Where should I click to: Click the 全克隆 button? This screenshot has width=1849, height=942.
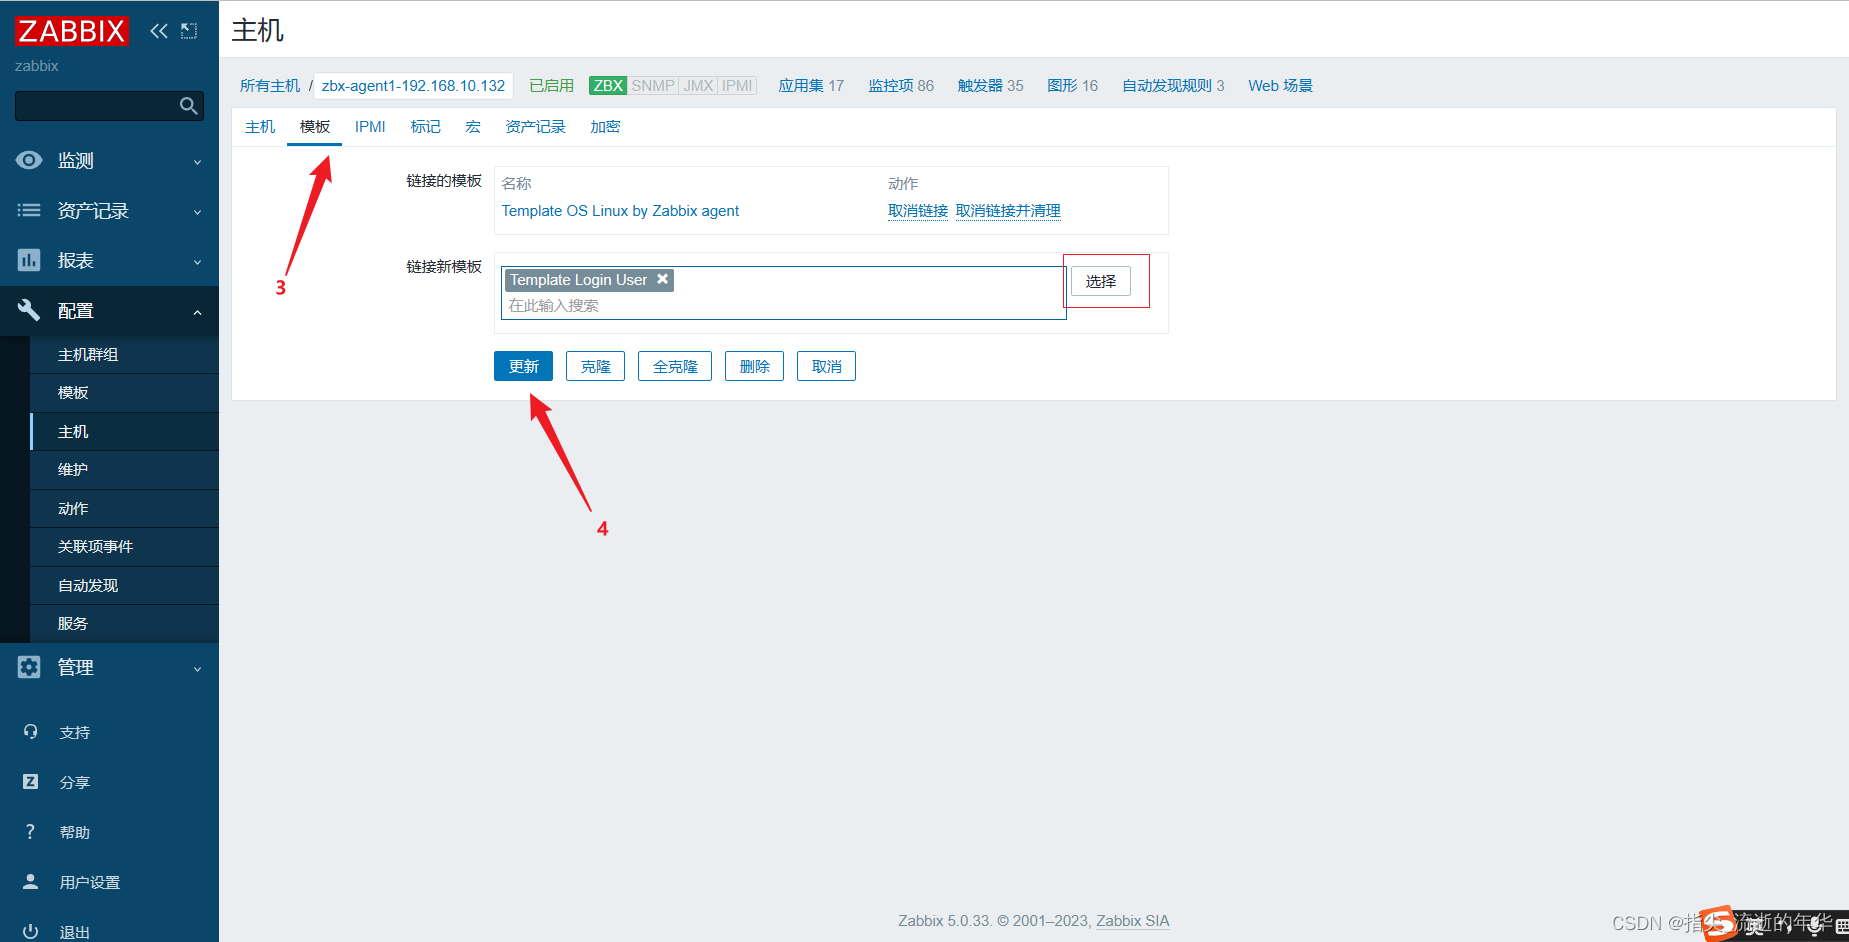(x=675, y=366)
